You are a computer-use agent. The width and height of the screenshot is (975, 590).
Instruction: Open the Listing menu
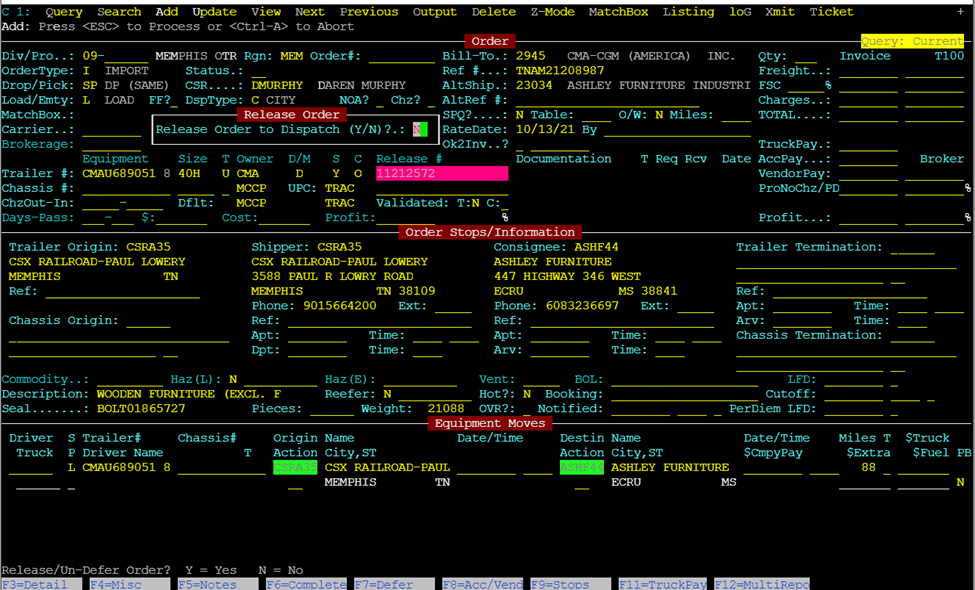688,12
